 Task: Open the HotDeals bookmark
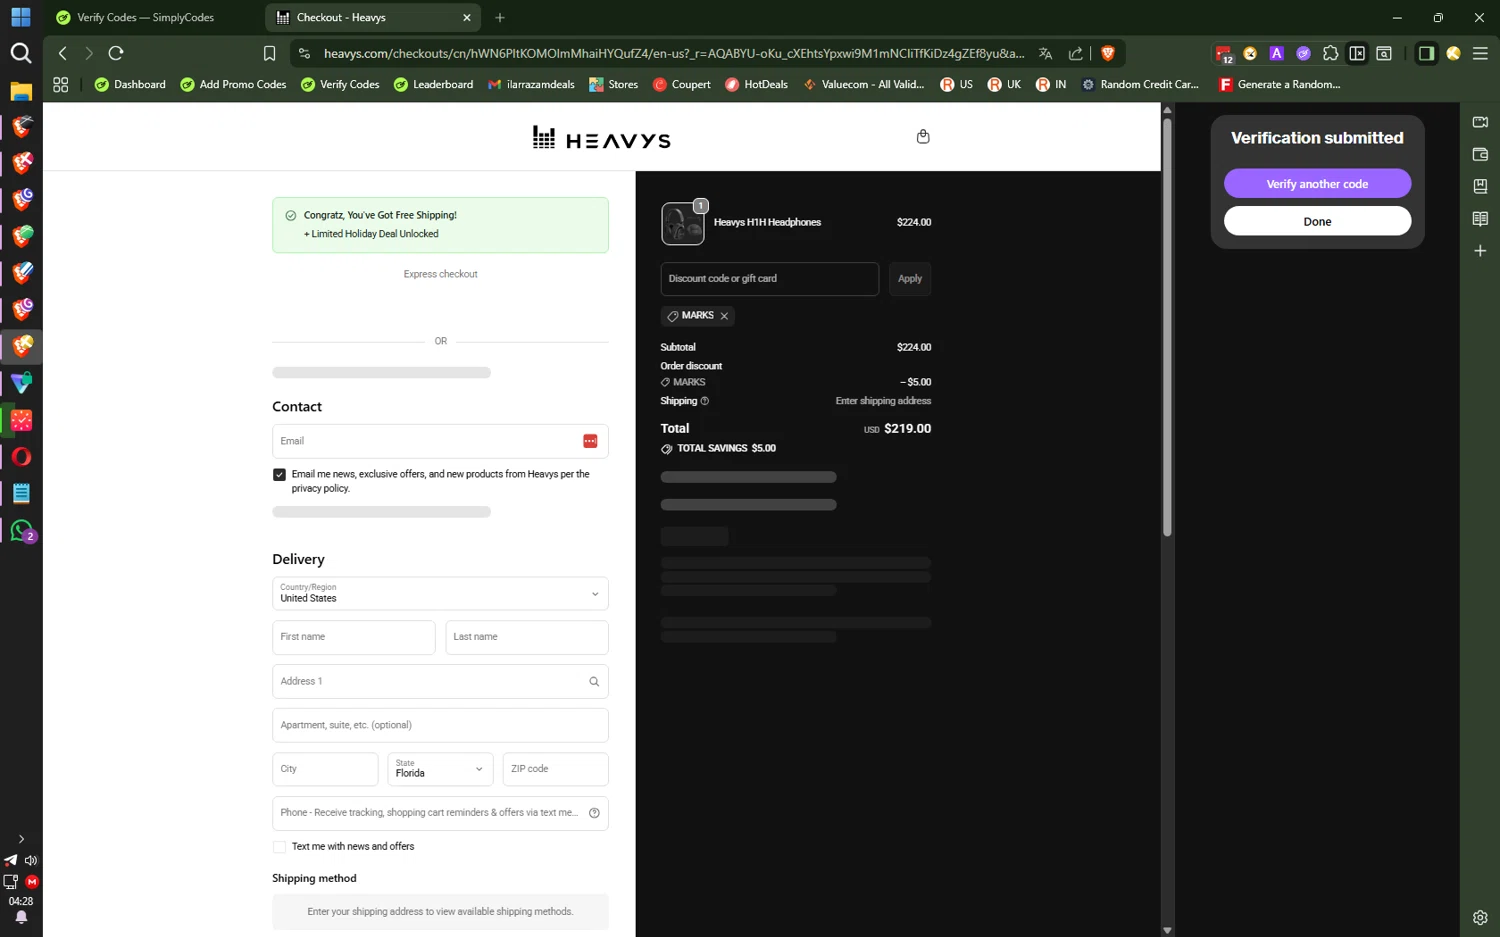756,85
